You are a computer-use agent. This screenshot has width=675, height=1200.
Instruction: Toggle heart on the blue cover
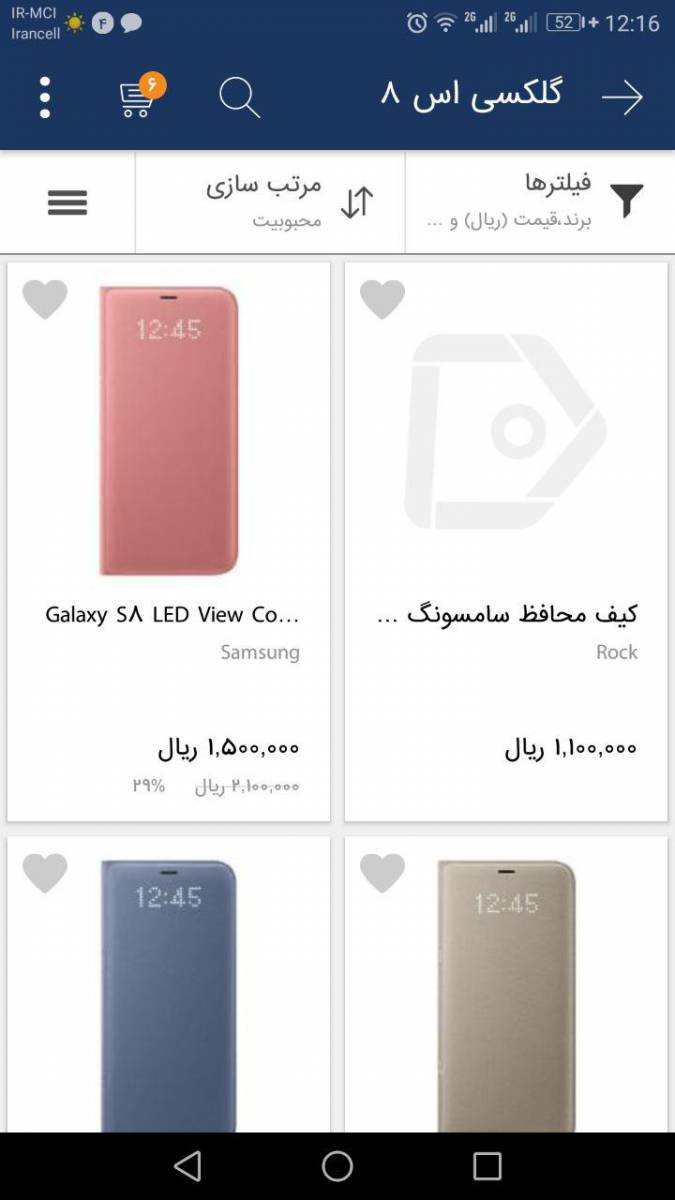click(x=45, y=873)
